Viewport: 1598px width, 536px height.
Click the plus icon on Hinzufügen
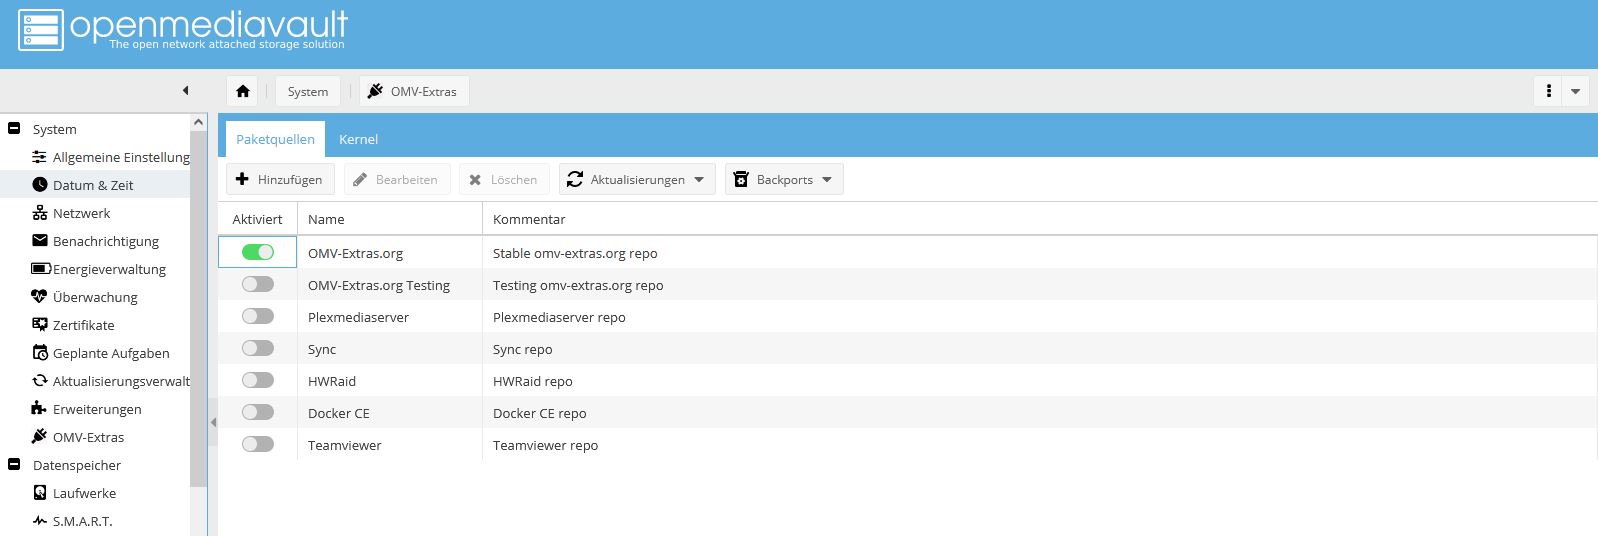click(x=242, y=179)
